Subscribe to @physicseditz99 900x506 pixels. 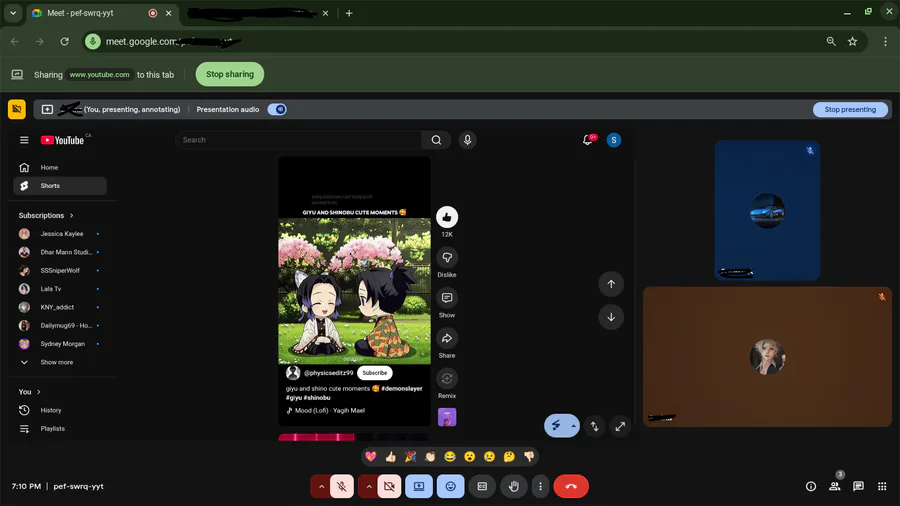(x=375, y=373)
